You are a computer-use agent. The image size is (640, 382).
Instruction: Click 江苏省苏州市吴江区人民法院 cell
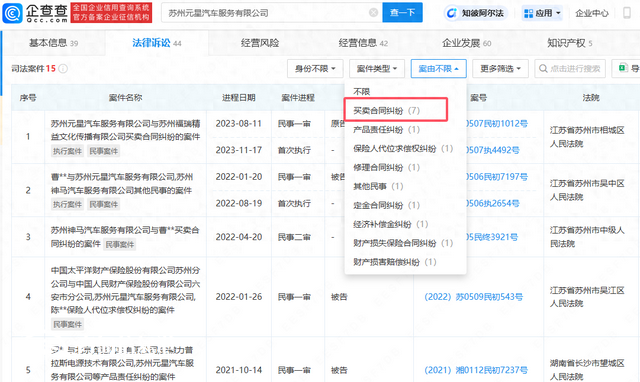587,297
